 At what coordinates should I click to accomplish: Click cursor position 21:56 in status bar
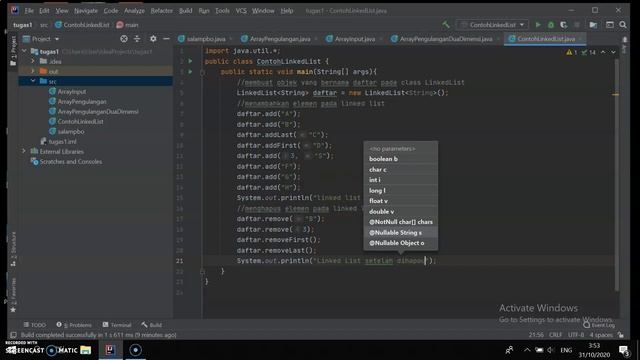pos(536,335)
